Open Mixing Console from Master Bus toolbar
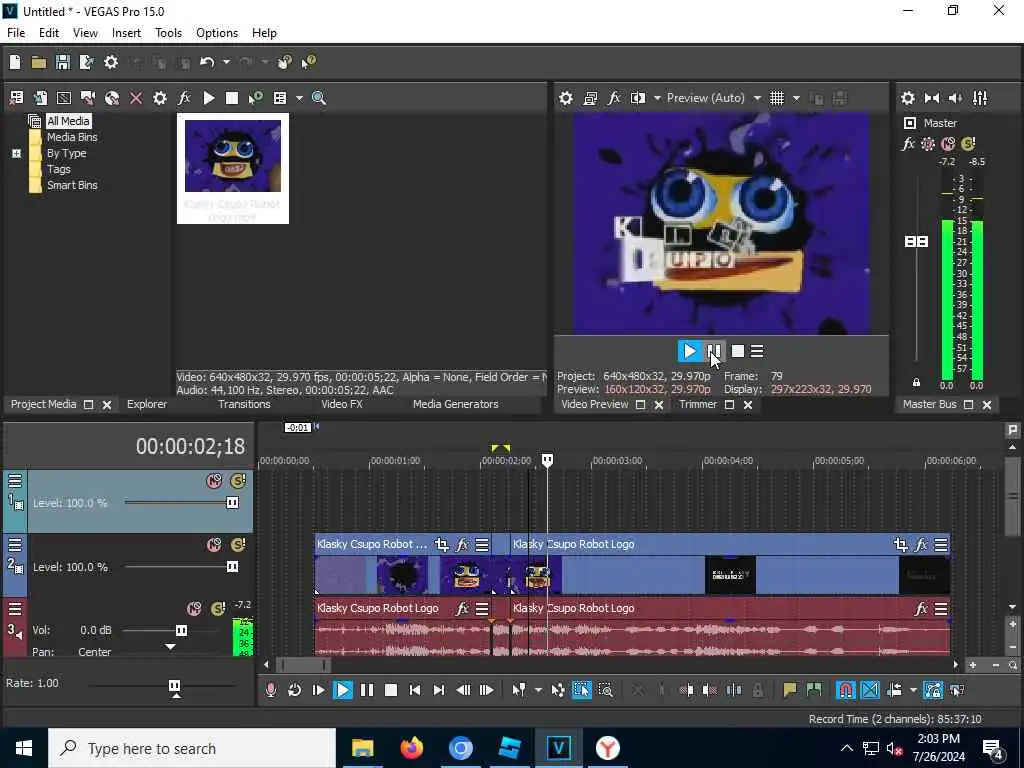The height and width of the screenshot is (768, 1024). pyautogui.click(x=980, y=98)
